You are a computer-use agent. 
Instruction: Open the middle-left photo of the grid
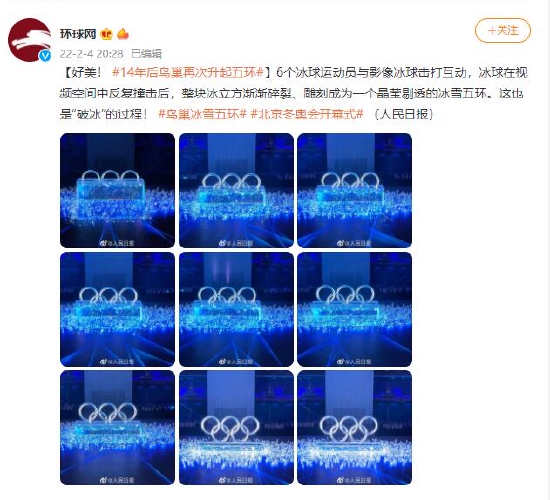(118, 309)
